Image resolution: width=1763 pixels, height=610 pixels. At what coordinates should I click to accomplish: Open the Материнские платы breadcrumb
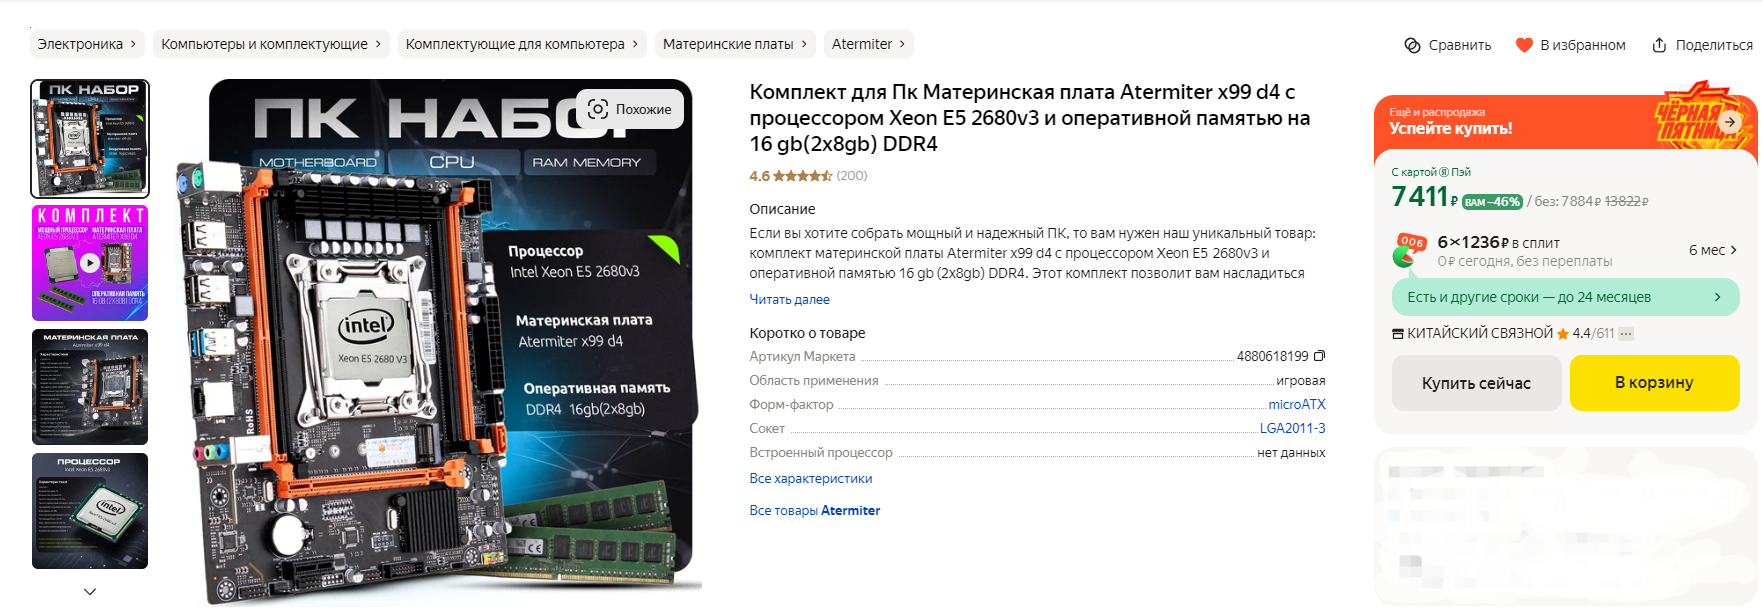pyautogui.click(x=735, y=44)
